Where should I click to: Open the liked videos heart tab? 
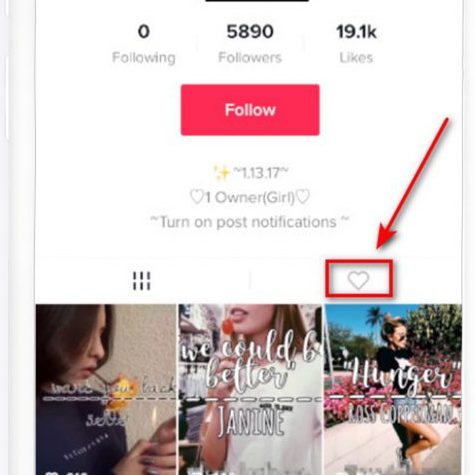pyautogui.click(x=358, y=280)
